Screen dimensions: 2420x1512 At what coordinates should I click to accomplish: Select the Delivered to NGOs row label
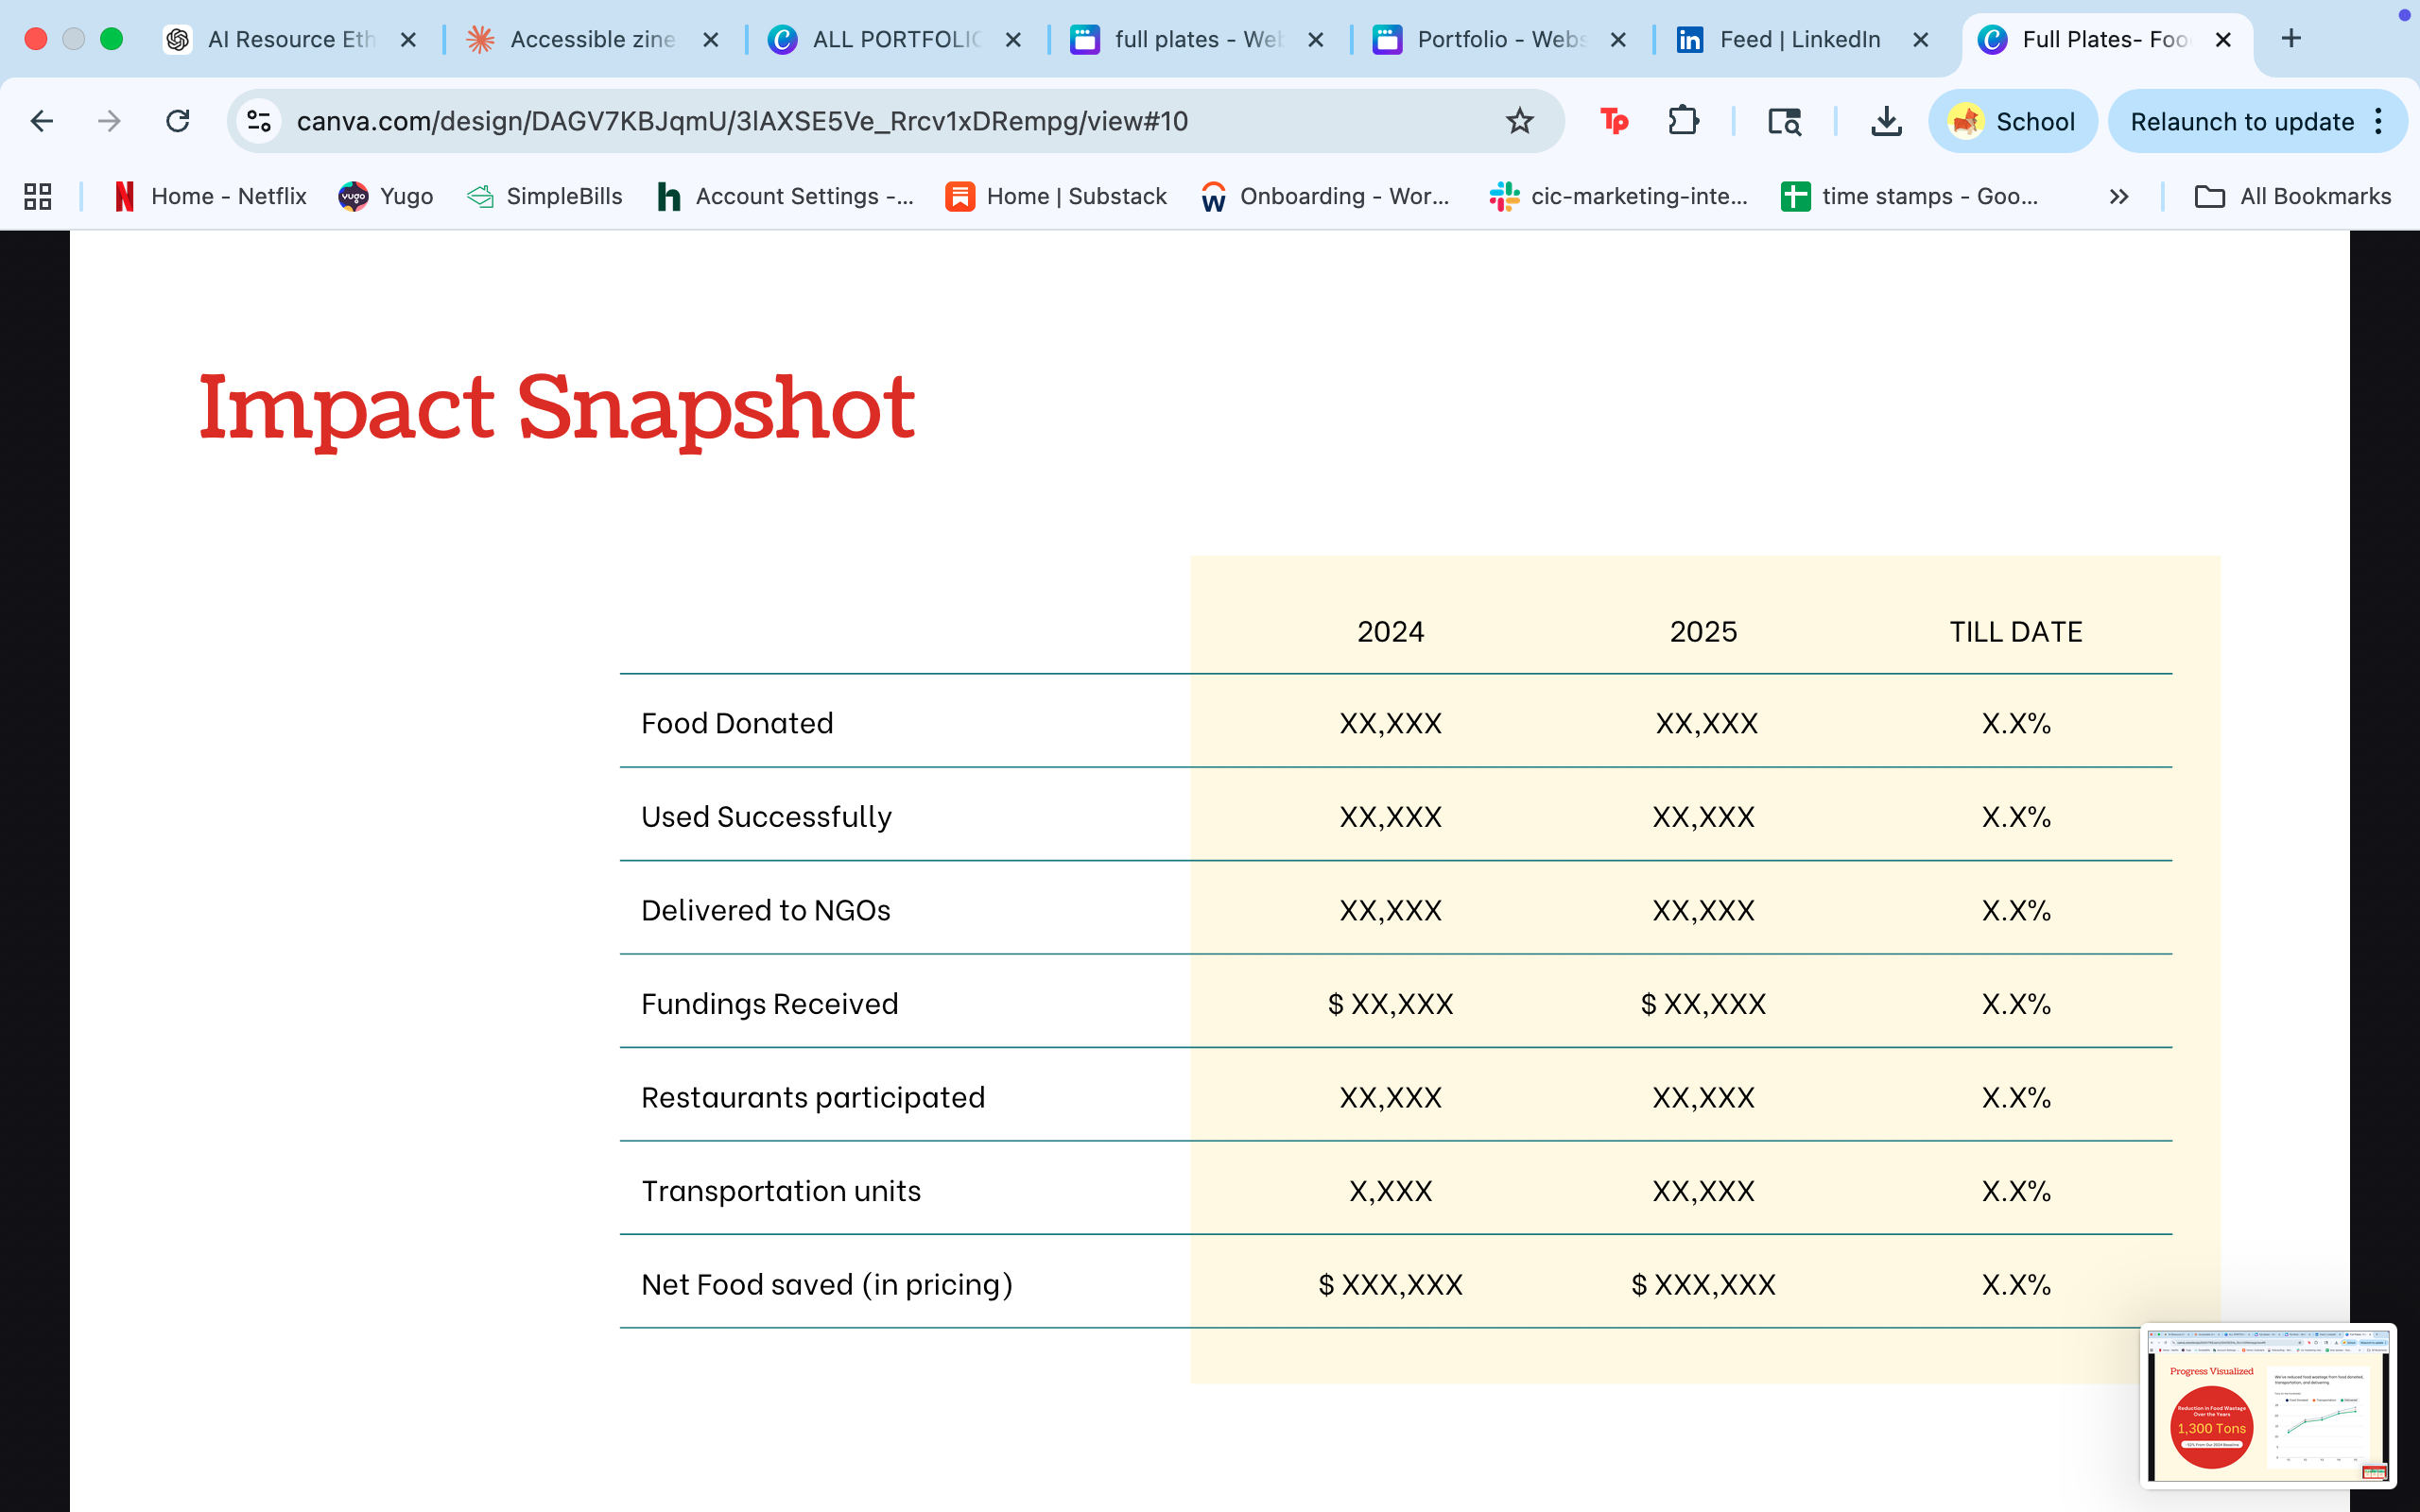(765, 910)
